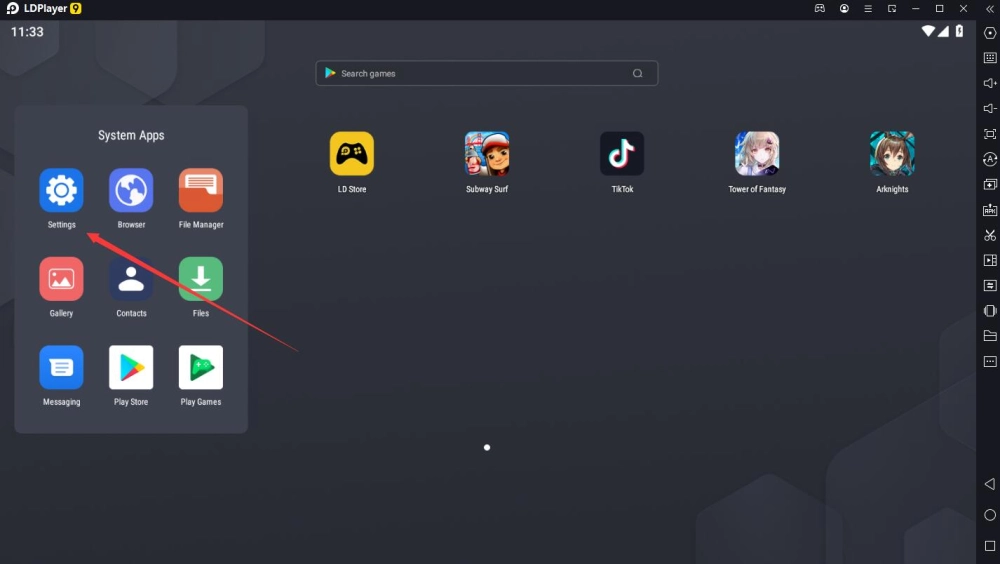The height and width of the screenshot is (564, 1000).
Task: Open the account profile icon in title bar
Action: tap(844, 8)
